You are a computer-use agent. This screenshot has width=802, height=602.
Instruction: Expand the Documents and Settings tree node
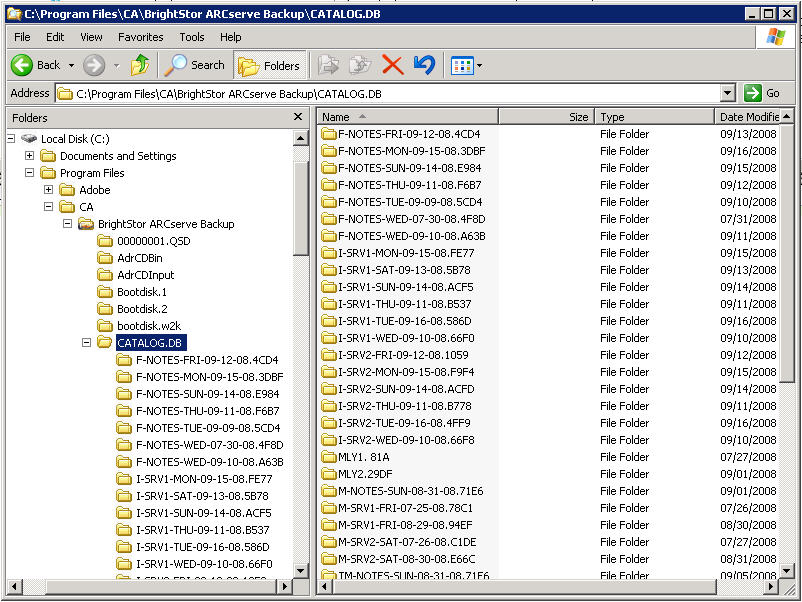point(30,156)
